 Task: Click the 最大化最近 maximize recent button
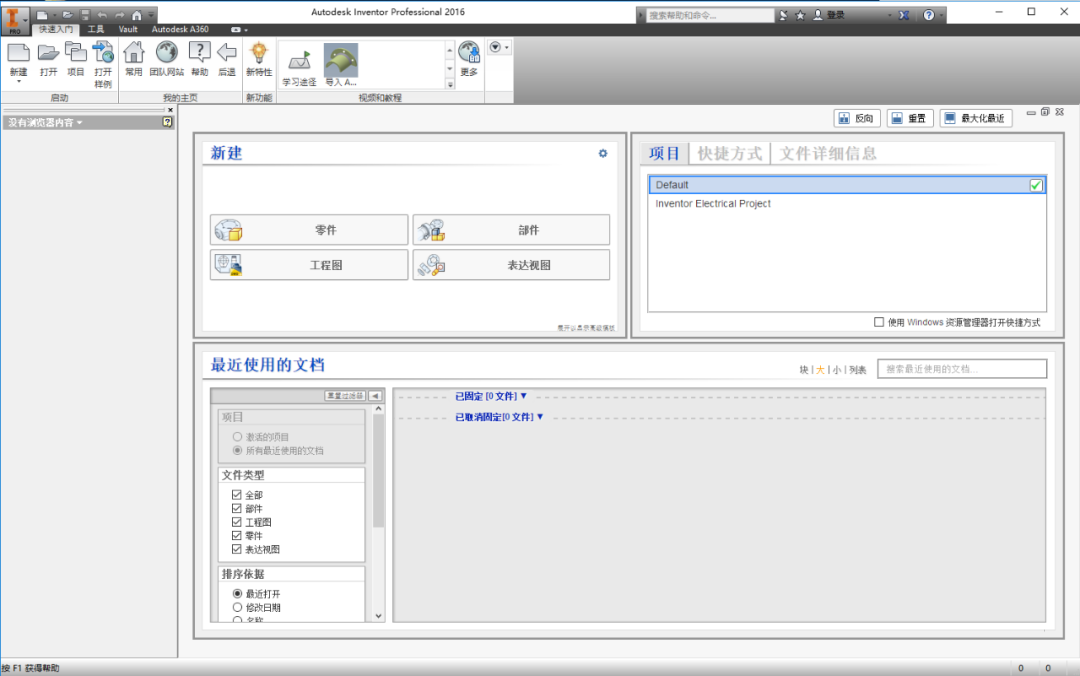click(x=977, y=119)
